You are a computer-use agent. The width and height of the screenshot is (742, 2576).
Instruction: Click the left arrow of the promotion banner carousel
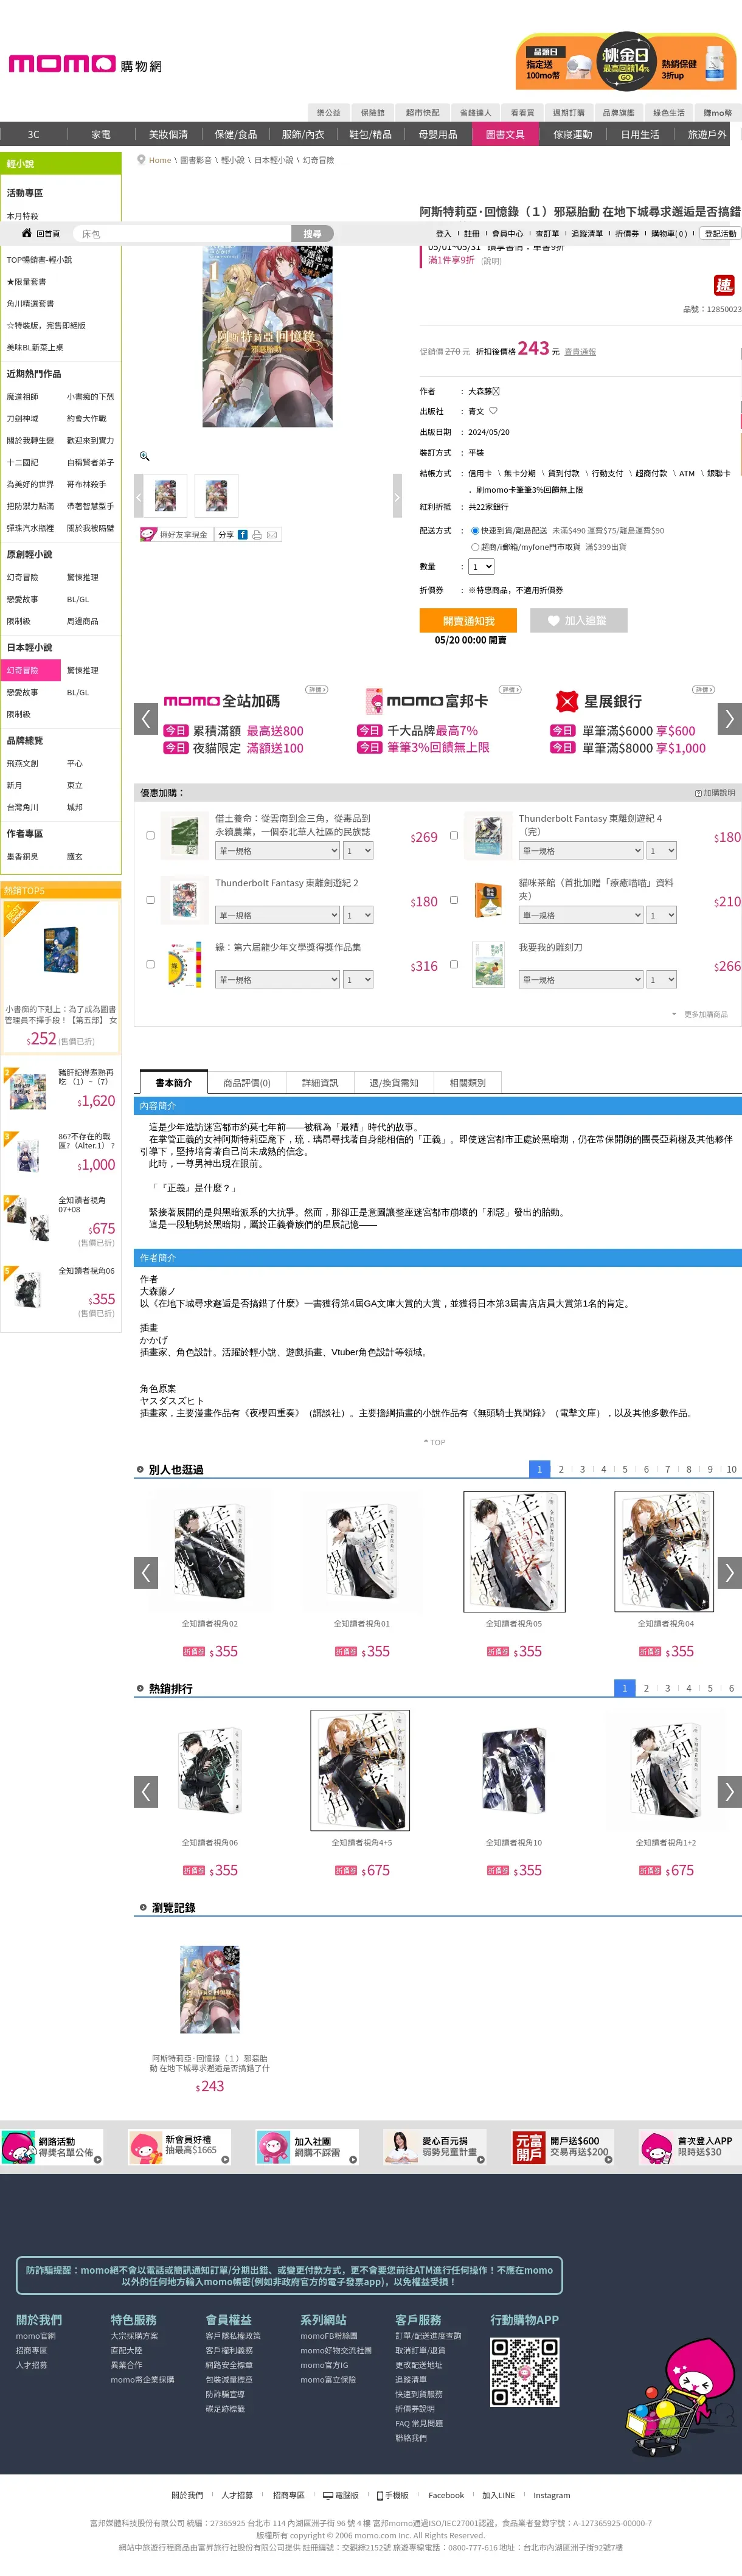146,718
